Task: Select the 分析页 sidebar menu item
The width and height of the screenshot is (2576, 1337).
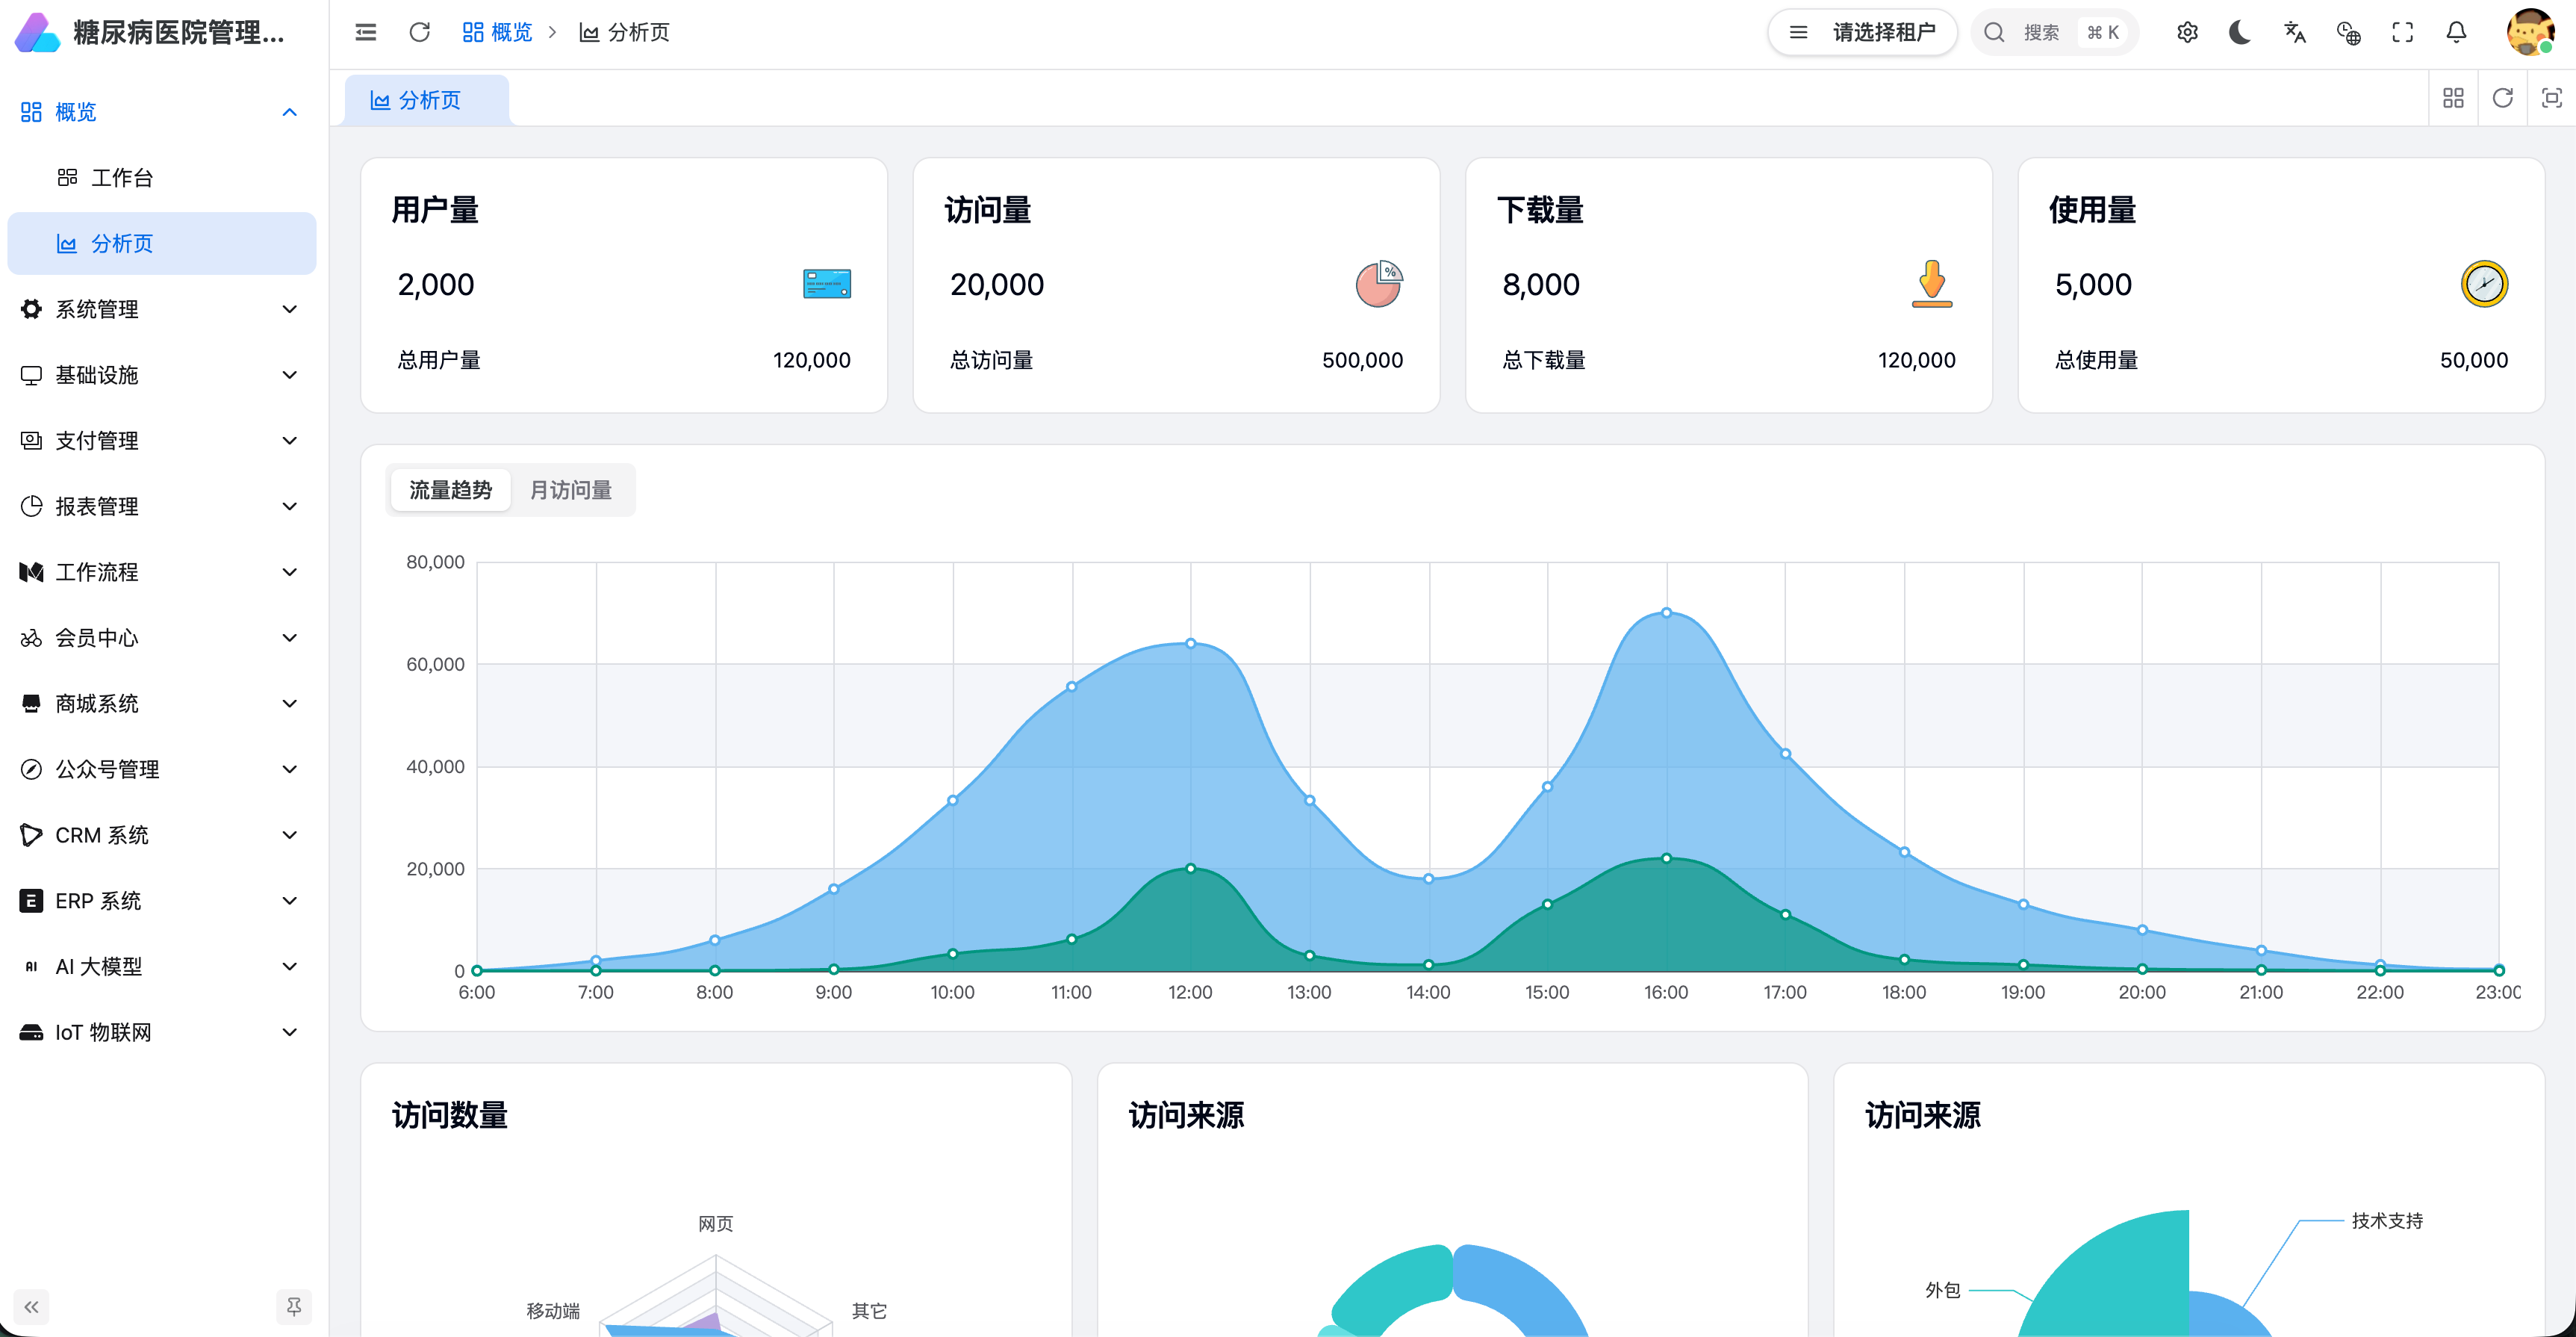Action: pyautogui.click(x=162, y=243)
